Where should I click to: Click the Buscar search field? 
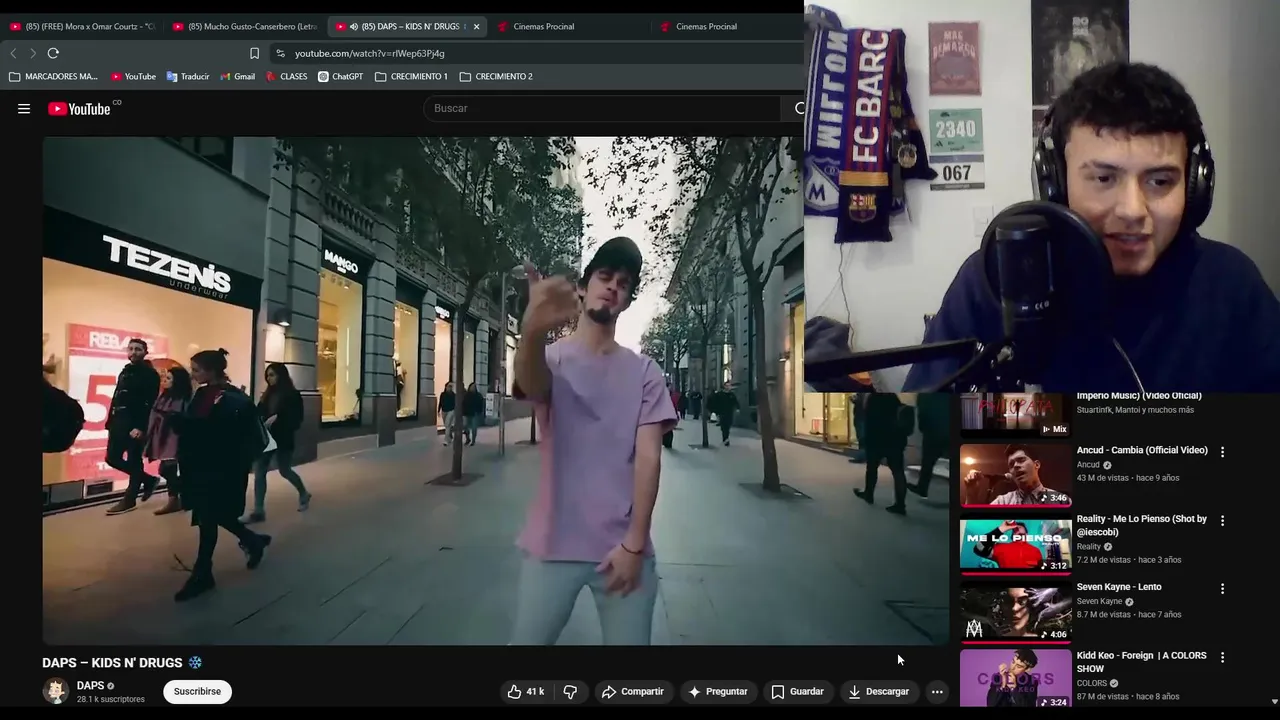pyautogui.click(x=602, y=108)
